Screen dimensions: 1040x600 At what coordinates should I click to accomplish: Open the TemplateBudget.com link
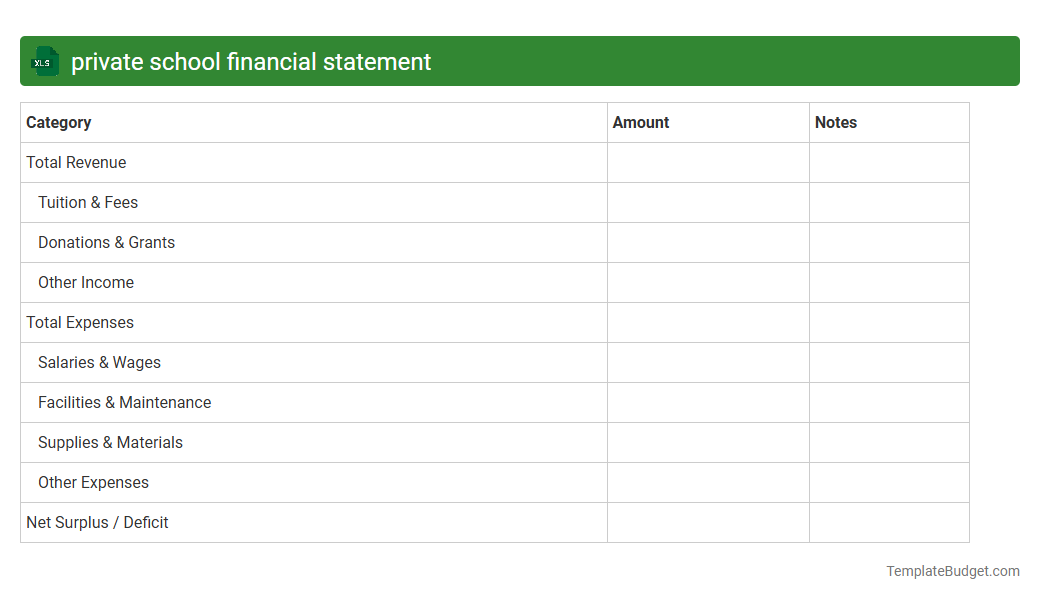coord(952,571)
